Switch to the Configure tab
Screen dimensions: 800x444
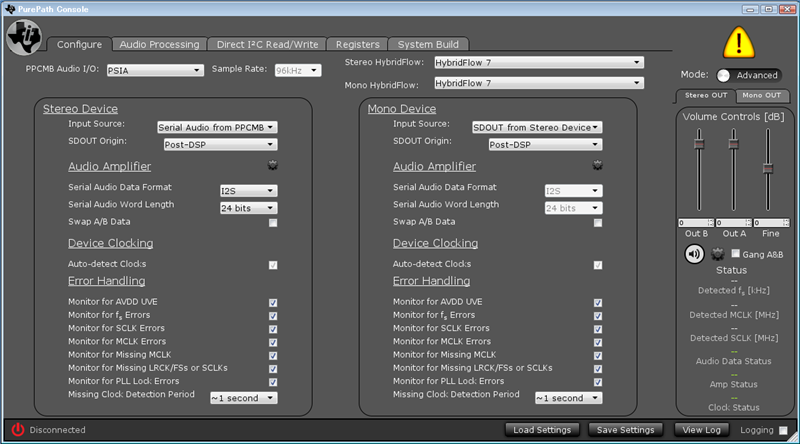[x=79, y=44]
